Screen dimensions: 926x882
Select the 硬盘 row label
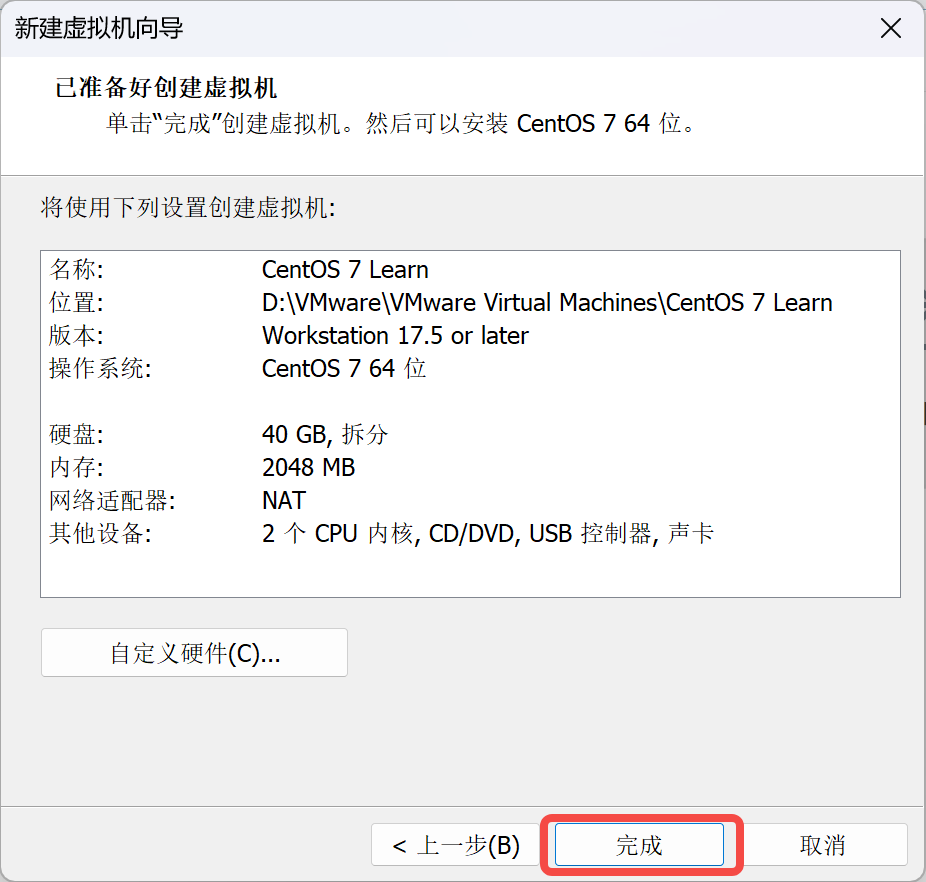pyautogui.click(x=76, y=435)
